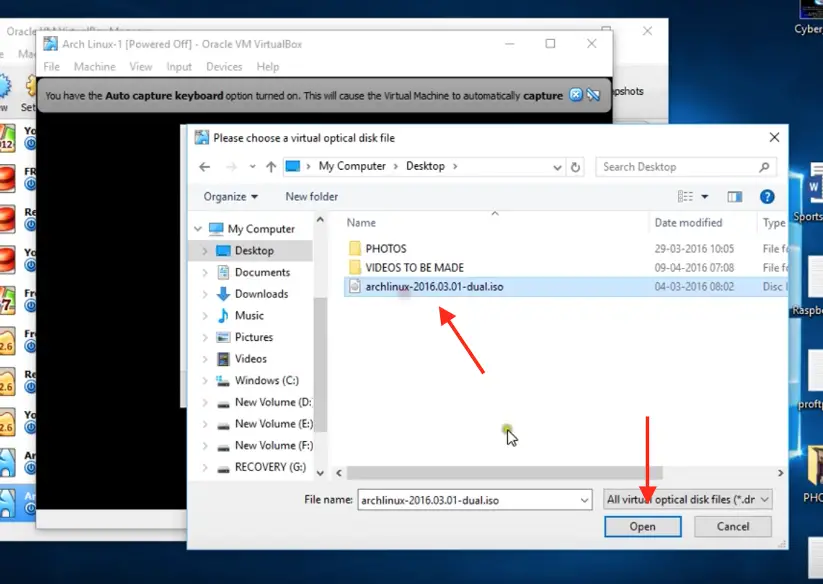Sort by the Type column header
823x584 pixels.
[x=774, y=222]
